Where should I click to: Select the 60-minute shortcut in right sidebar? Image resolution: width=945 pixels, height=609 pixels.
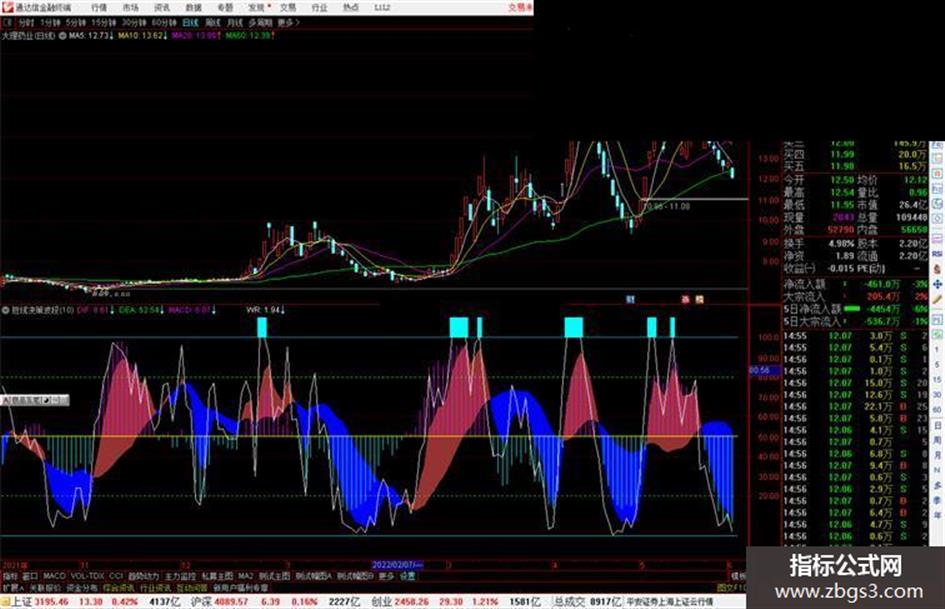tap(937, 410)
